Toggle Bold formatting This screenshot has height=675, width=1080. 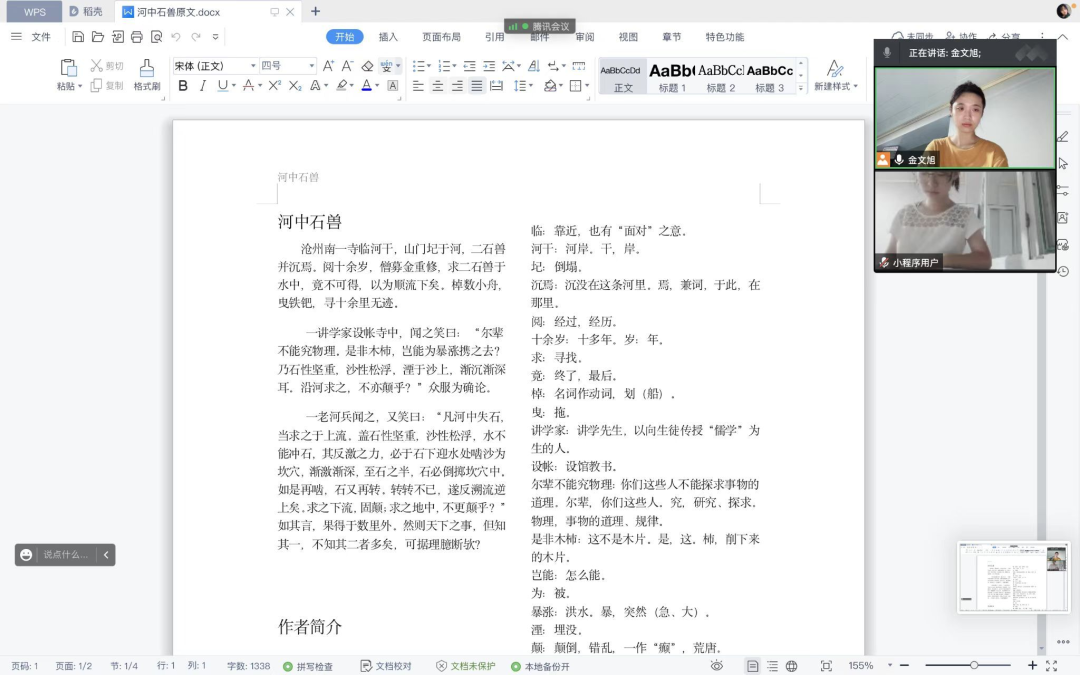point(183,85)
